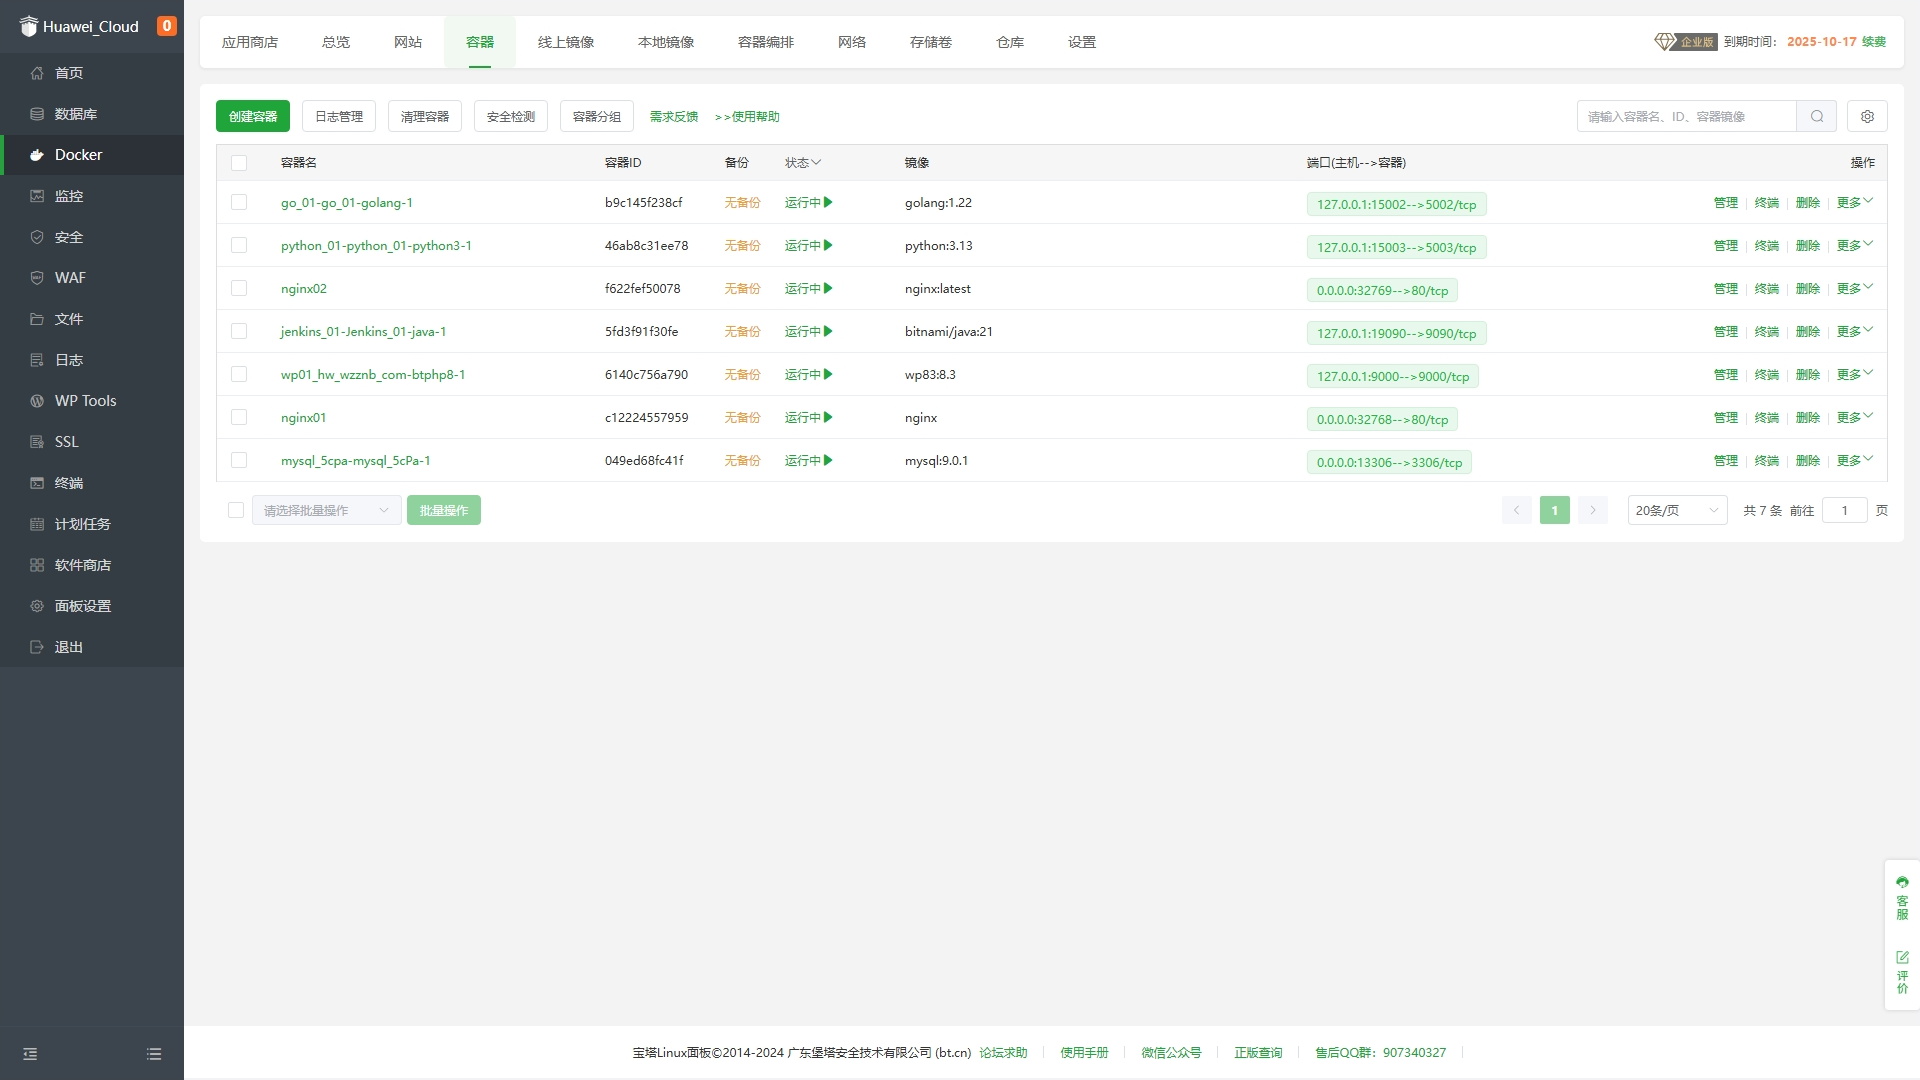Check the jenkins_01-Jenkins_01-java-1 row checkbox
Screen dimensions: 1920x1080
pyautogui.click(x=239, y=331)
